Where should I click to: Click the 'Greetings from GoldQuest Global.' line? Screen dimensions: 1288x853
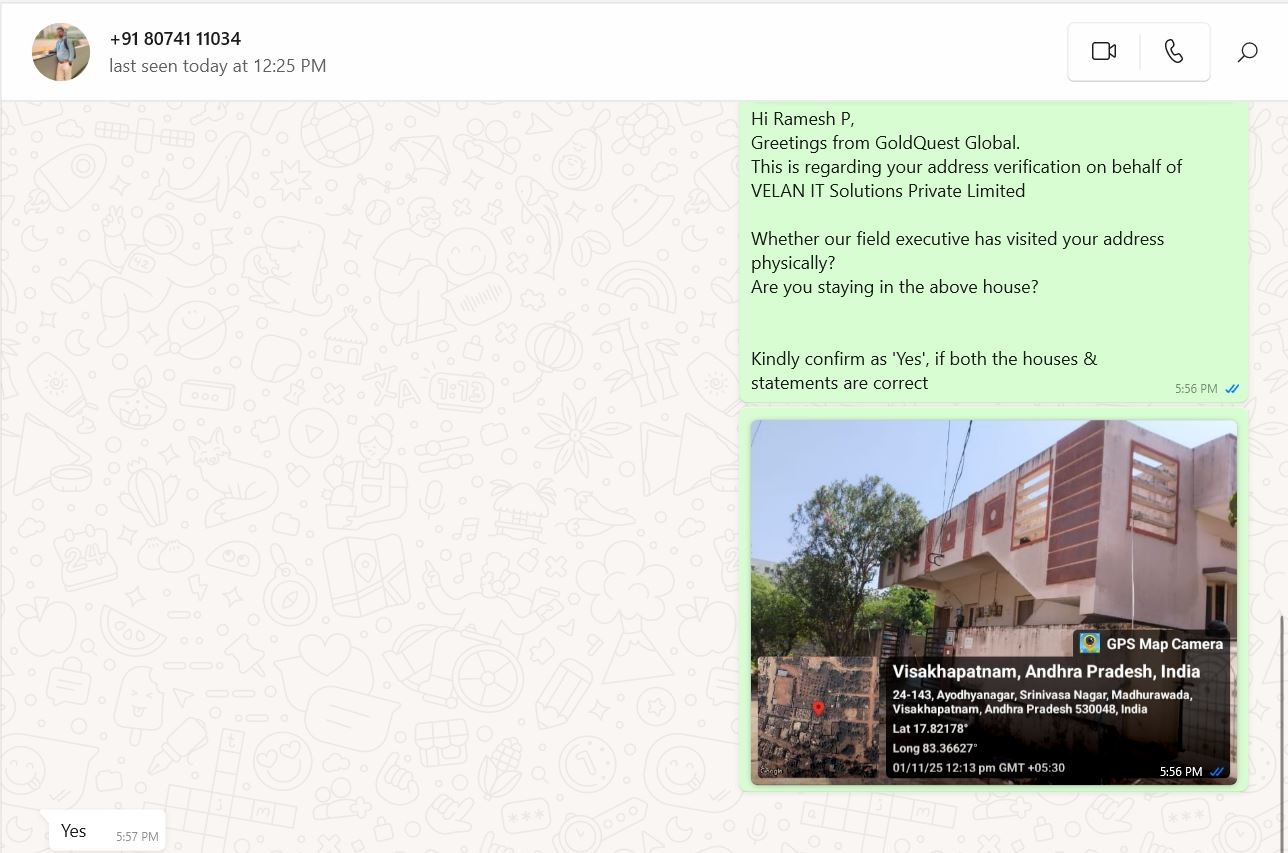click(x=886, y=143)
